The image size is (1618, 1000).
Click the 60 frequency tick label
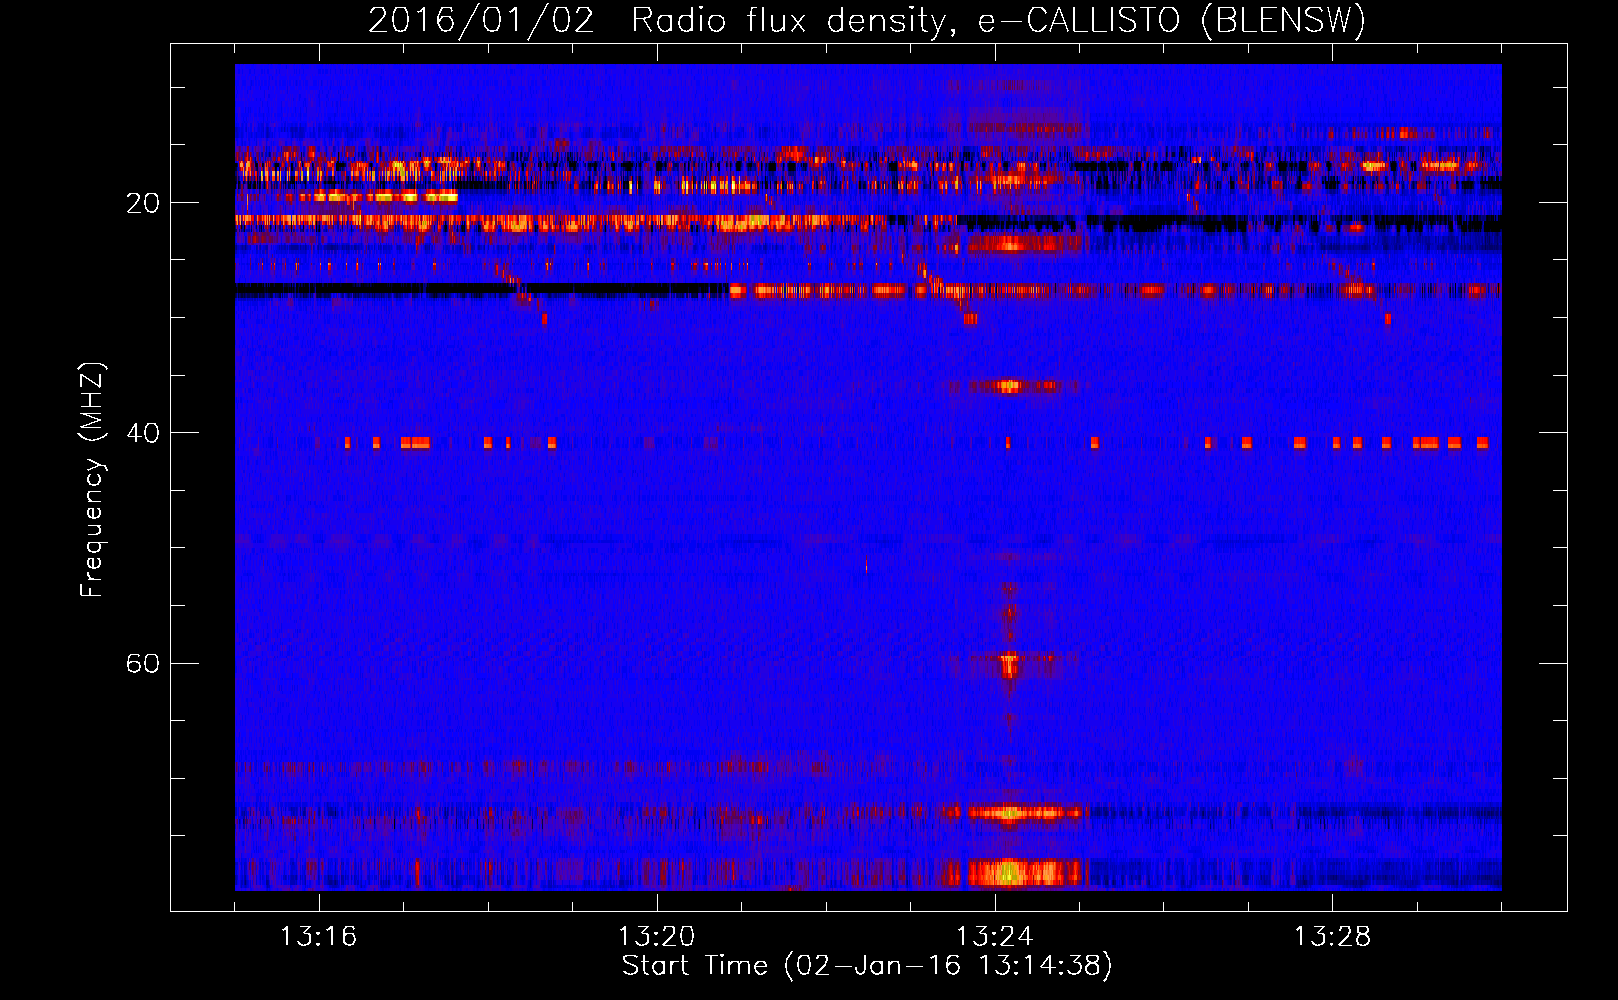click(x=143, y=663)
